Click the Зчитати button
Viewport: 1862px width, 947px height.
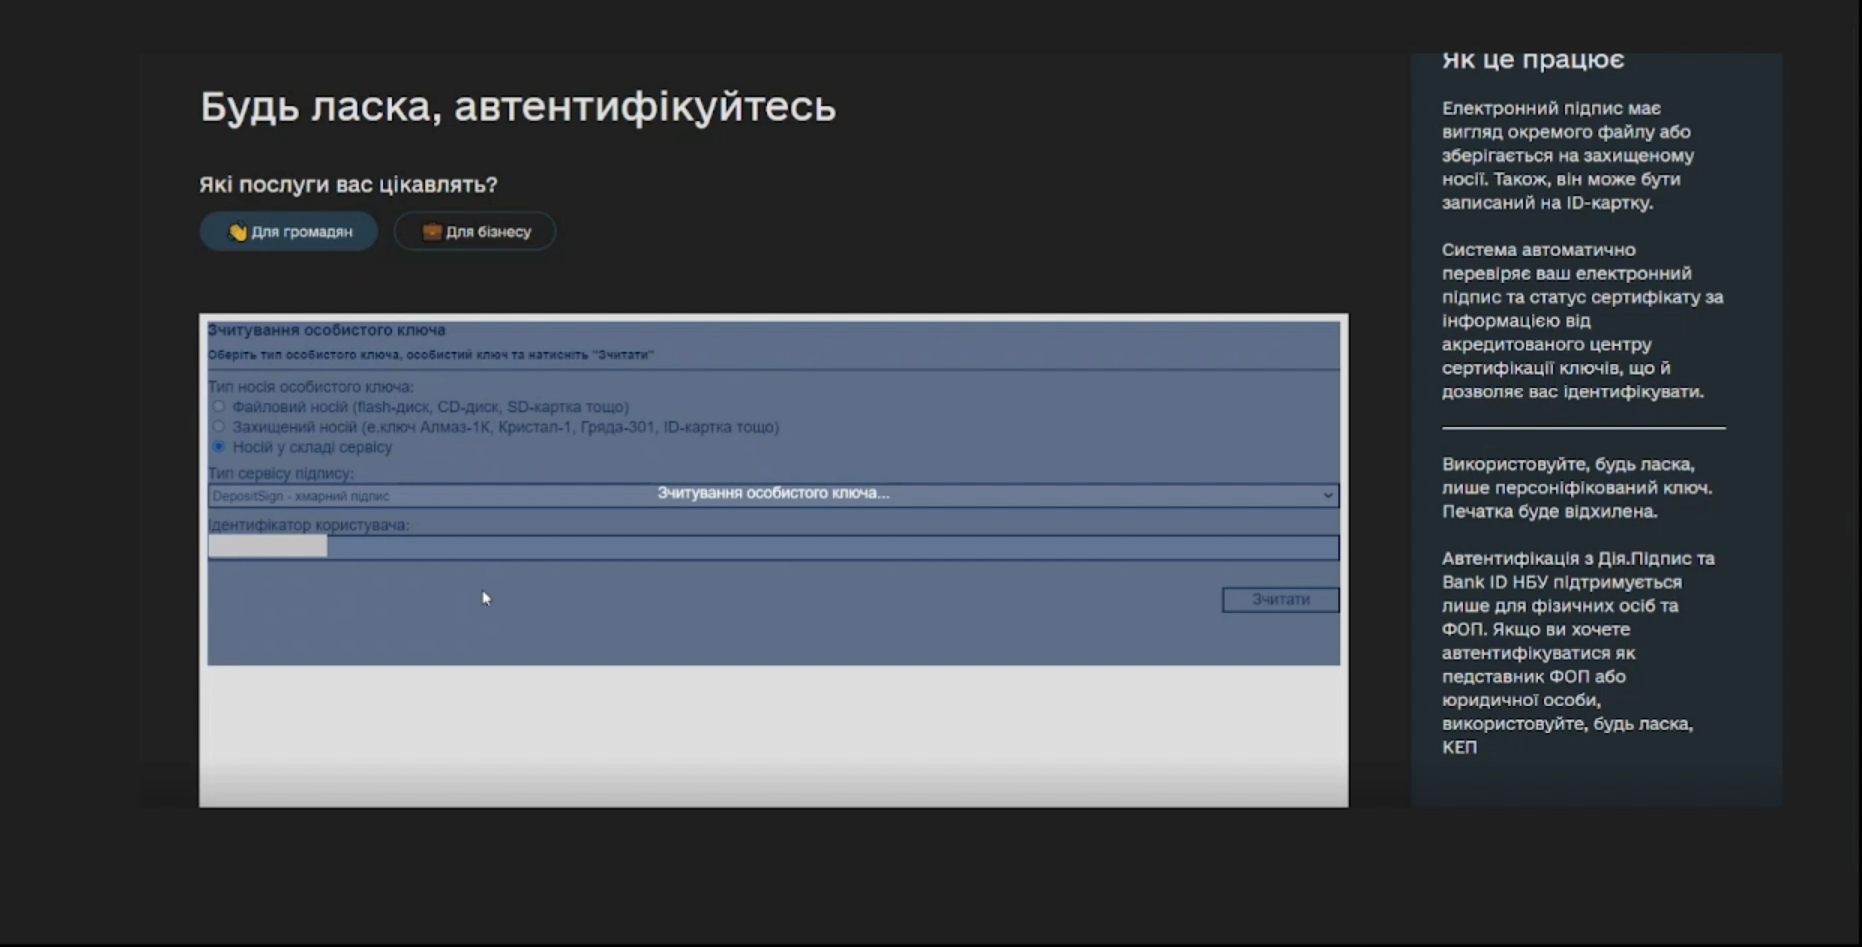click(1280, 599)
